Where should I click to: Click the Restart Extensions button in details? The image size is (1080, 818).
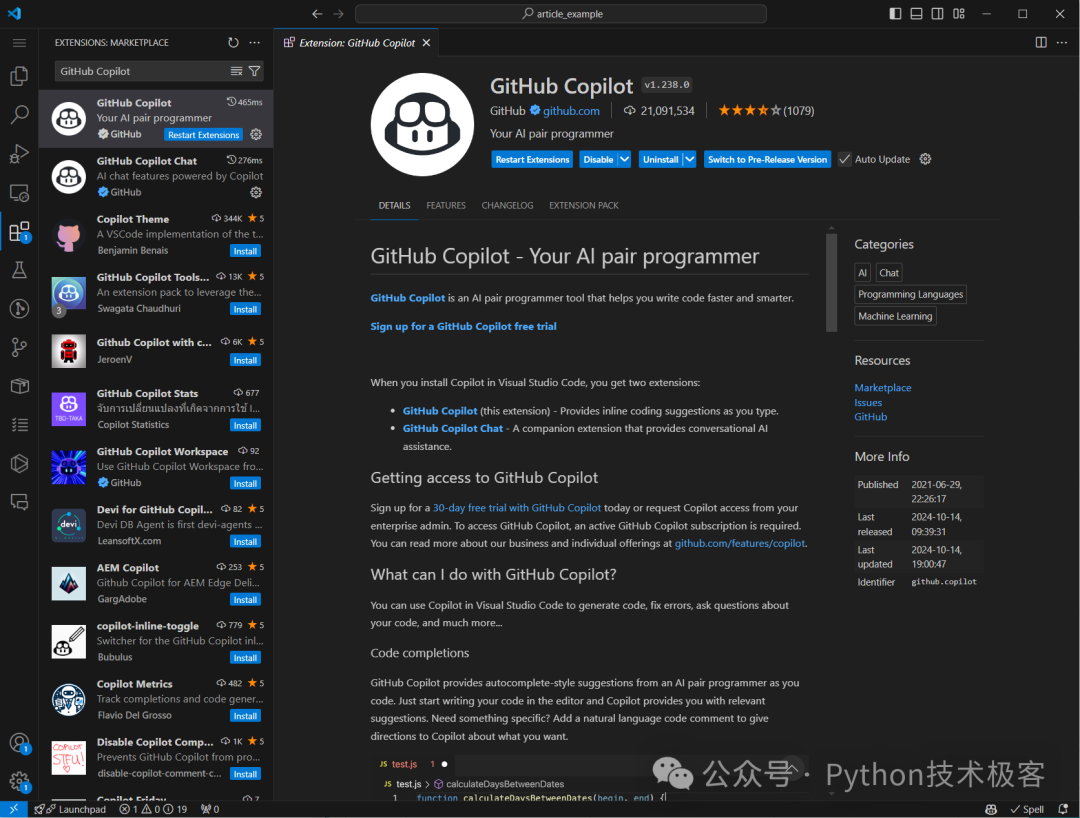click(532, 159)
